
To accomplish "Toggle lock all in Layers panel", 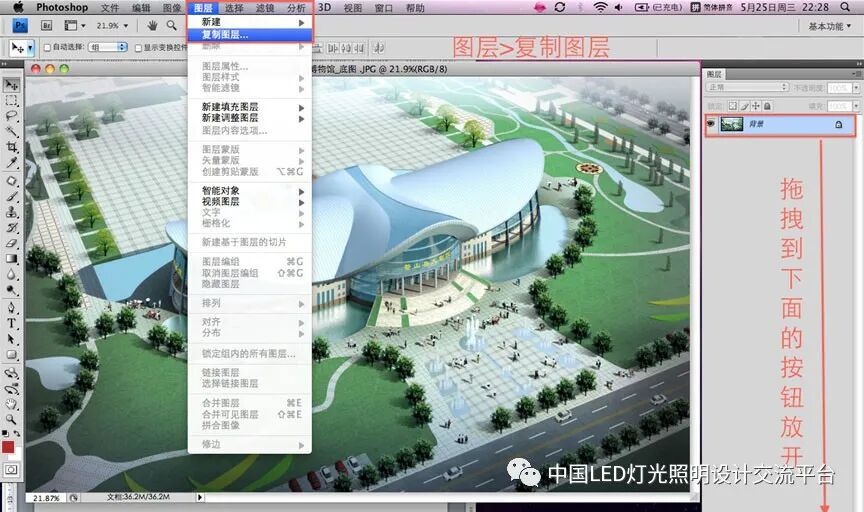I will tap(767, 106).
